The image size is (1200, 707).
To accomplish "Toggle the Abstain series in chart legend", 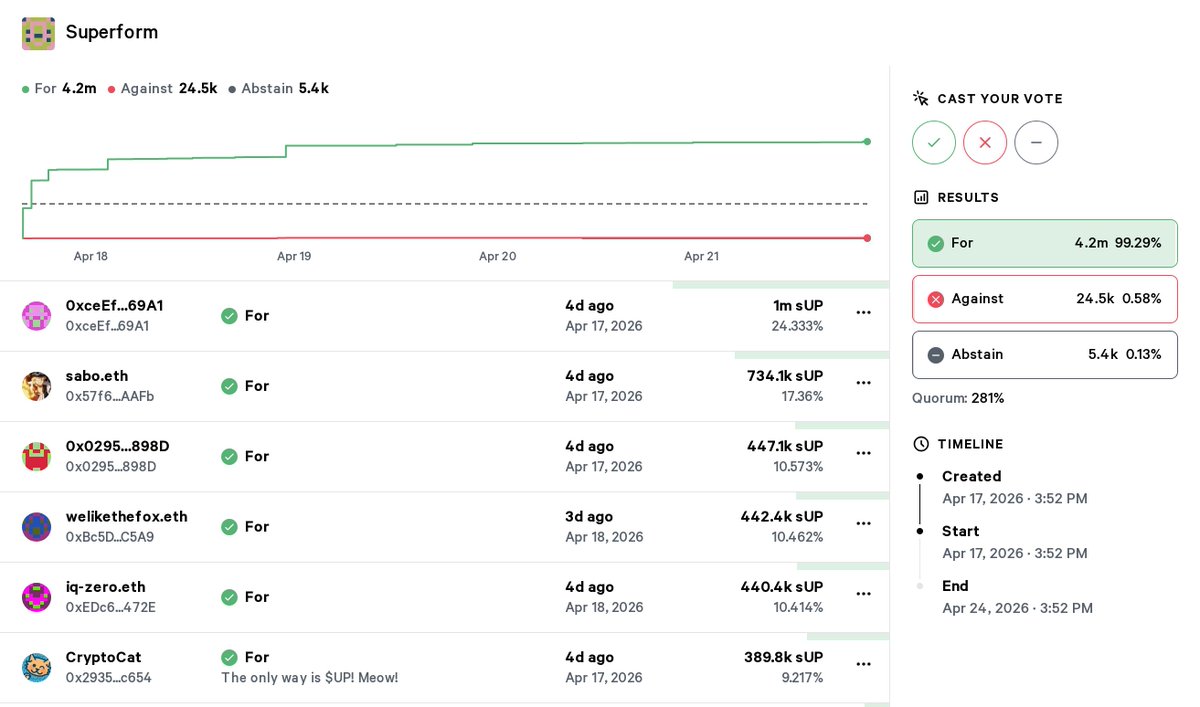I will click(279, 88).
